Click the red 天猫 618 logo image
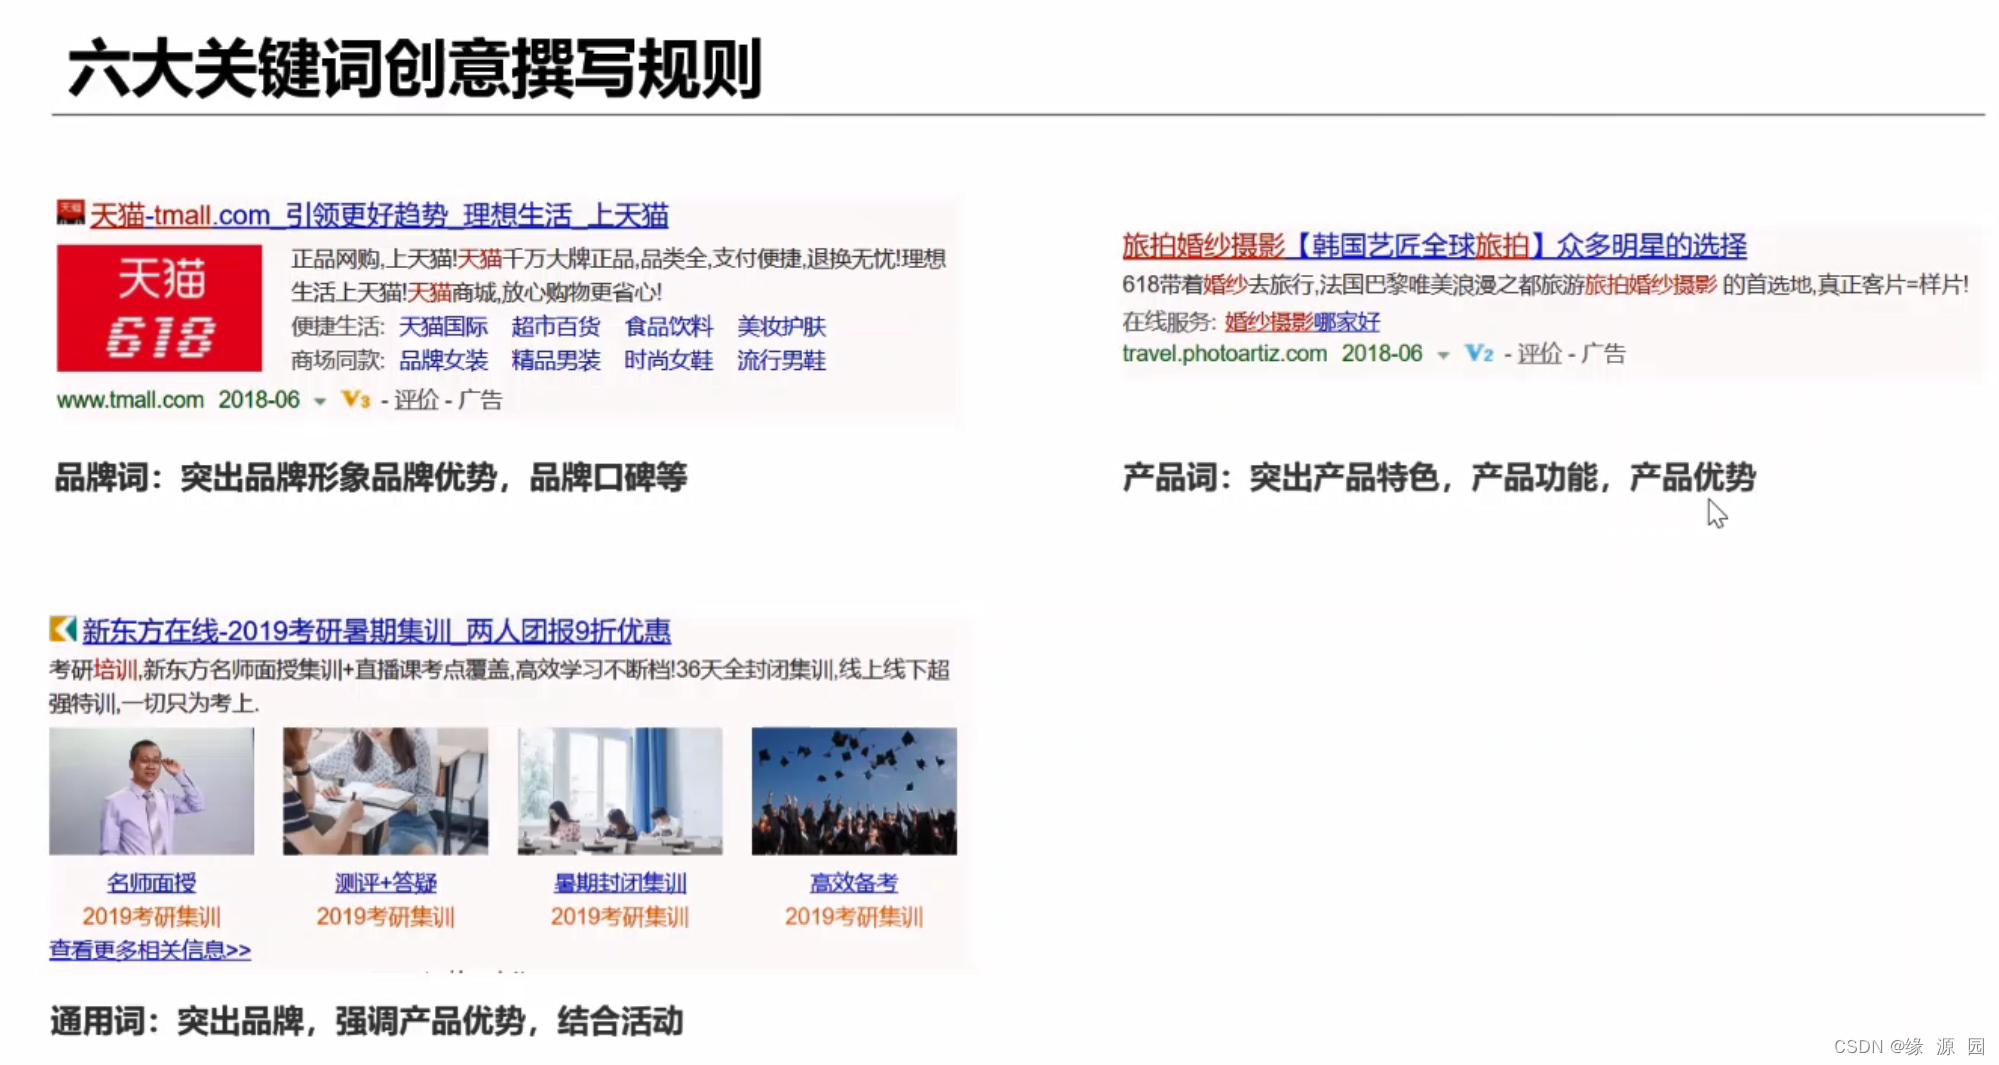 point(159,308)
